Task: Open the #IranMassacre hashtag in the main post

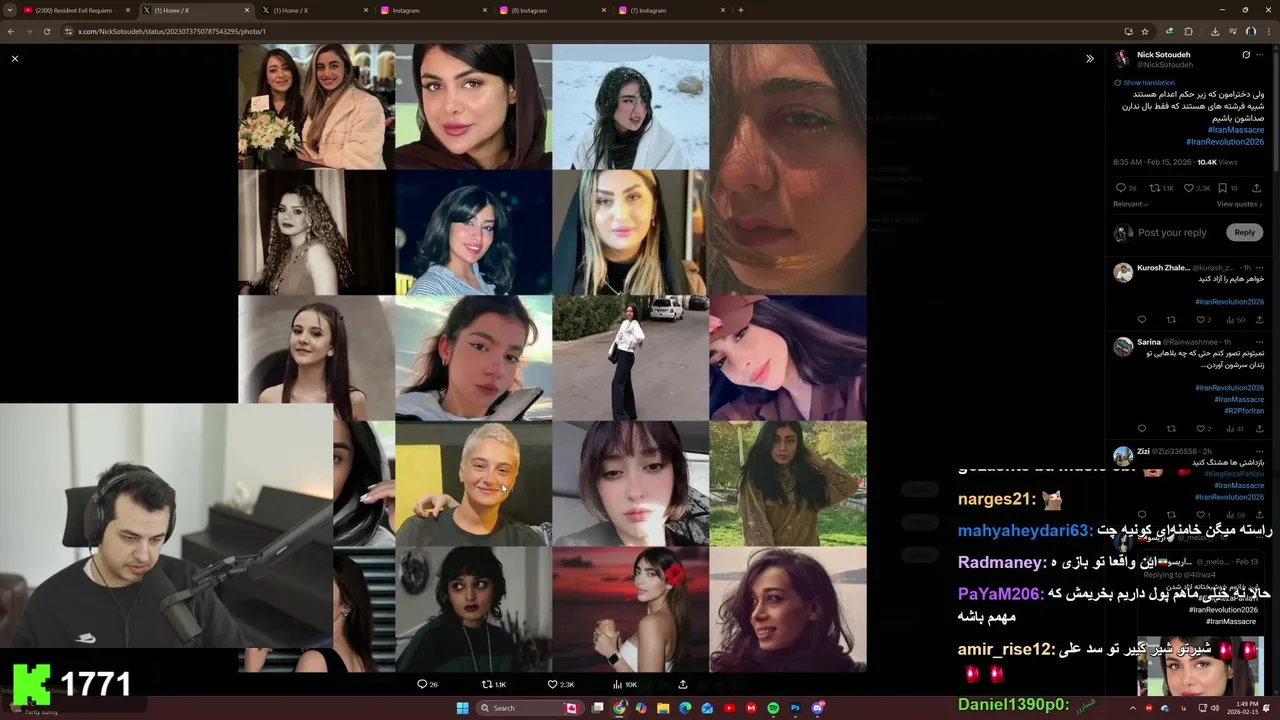Action: (x=1236, y=130)
